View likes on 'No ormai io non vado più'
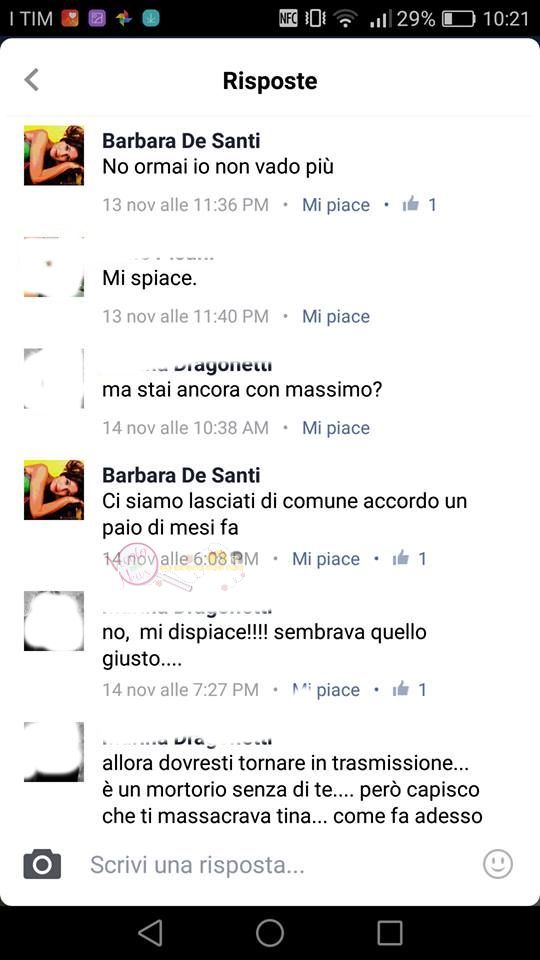 point(419,204)
